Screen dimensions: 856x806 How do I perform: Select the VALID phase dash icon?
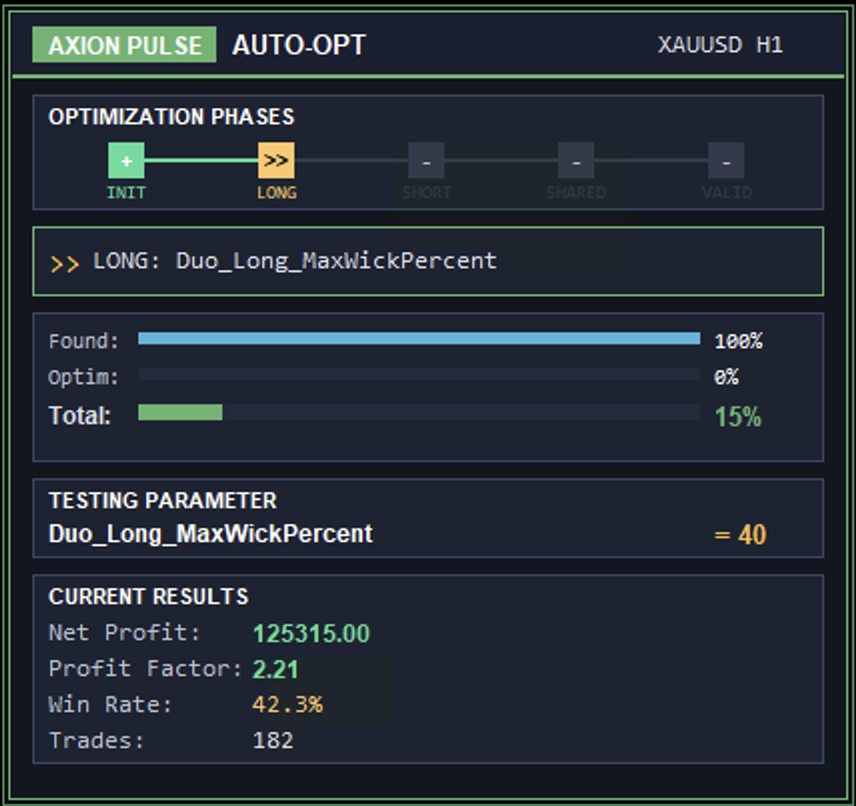[727, 160]
